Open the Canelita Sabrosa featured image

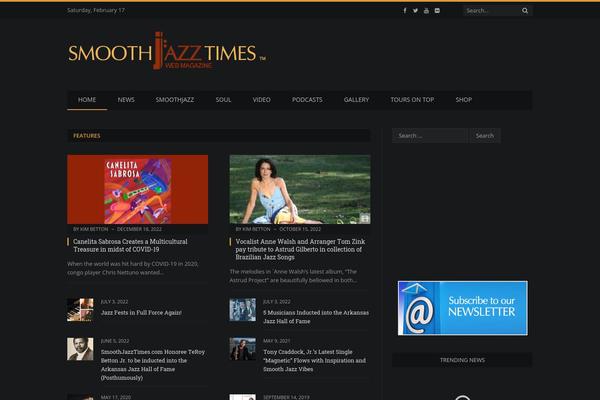pos(138,189)
